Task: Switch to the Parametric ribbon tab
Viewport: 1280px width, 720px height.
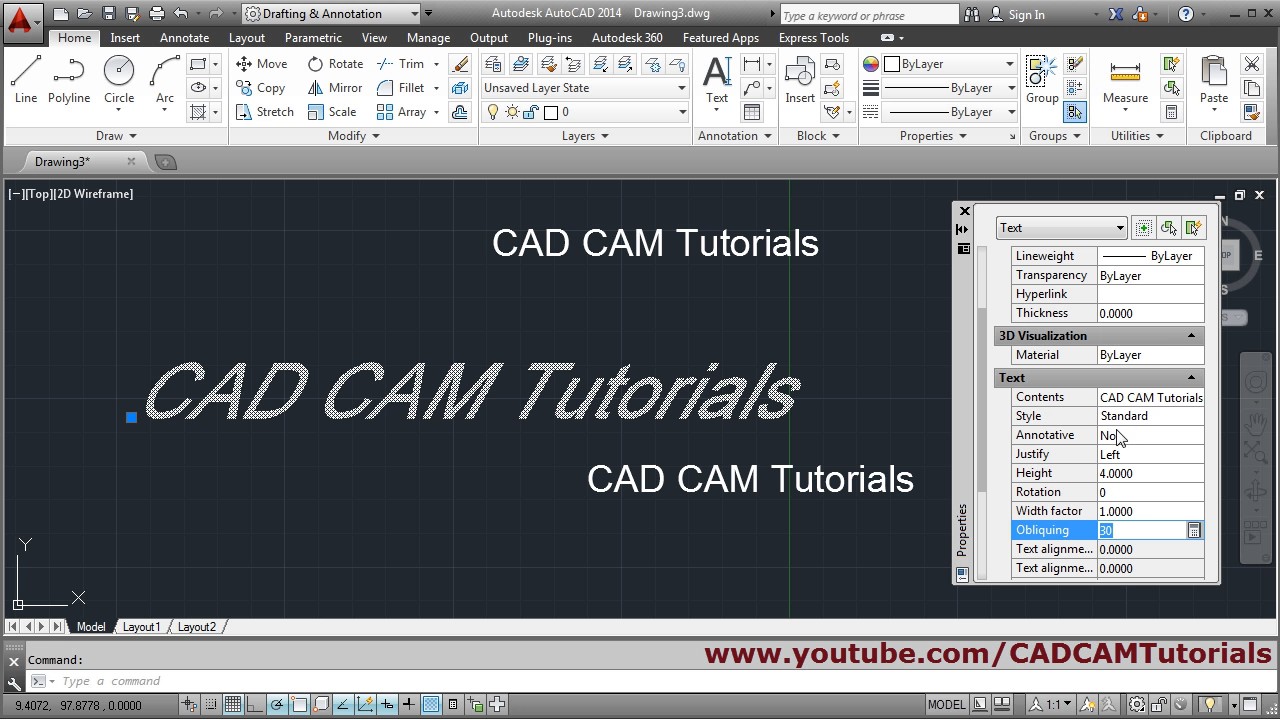Action: pos(313,38)
